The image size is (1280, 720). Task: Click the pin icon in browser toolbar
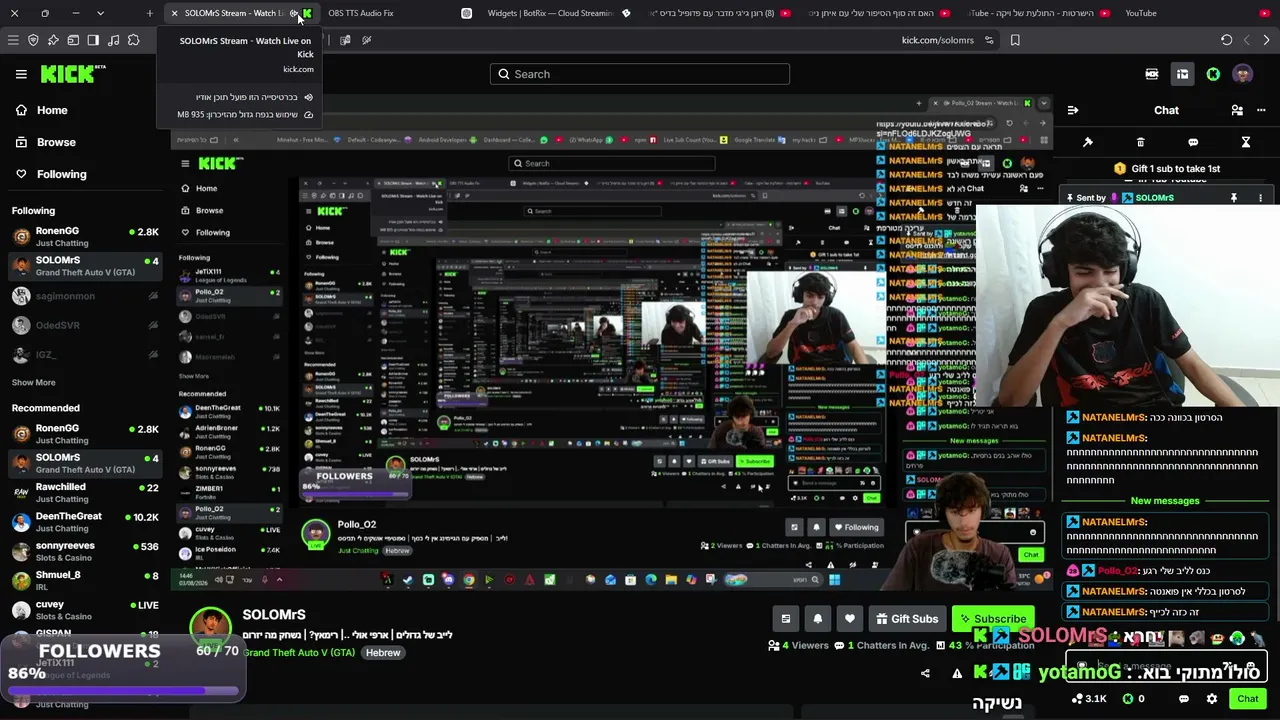pos(53,40)
